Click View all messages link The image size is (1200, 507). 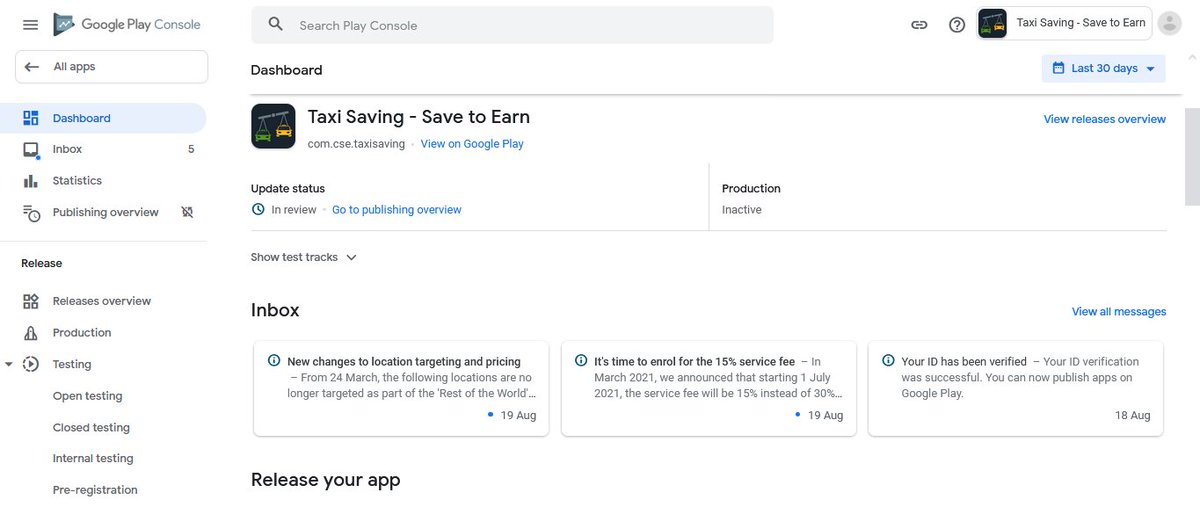pyautogui.click(x=1118, y=312)
